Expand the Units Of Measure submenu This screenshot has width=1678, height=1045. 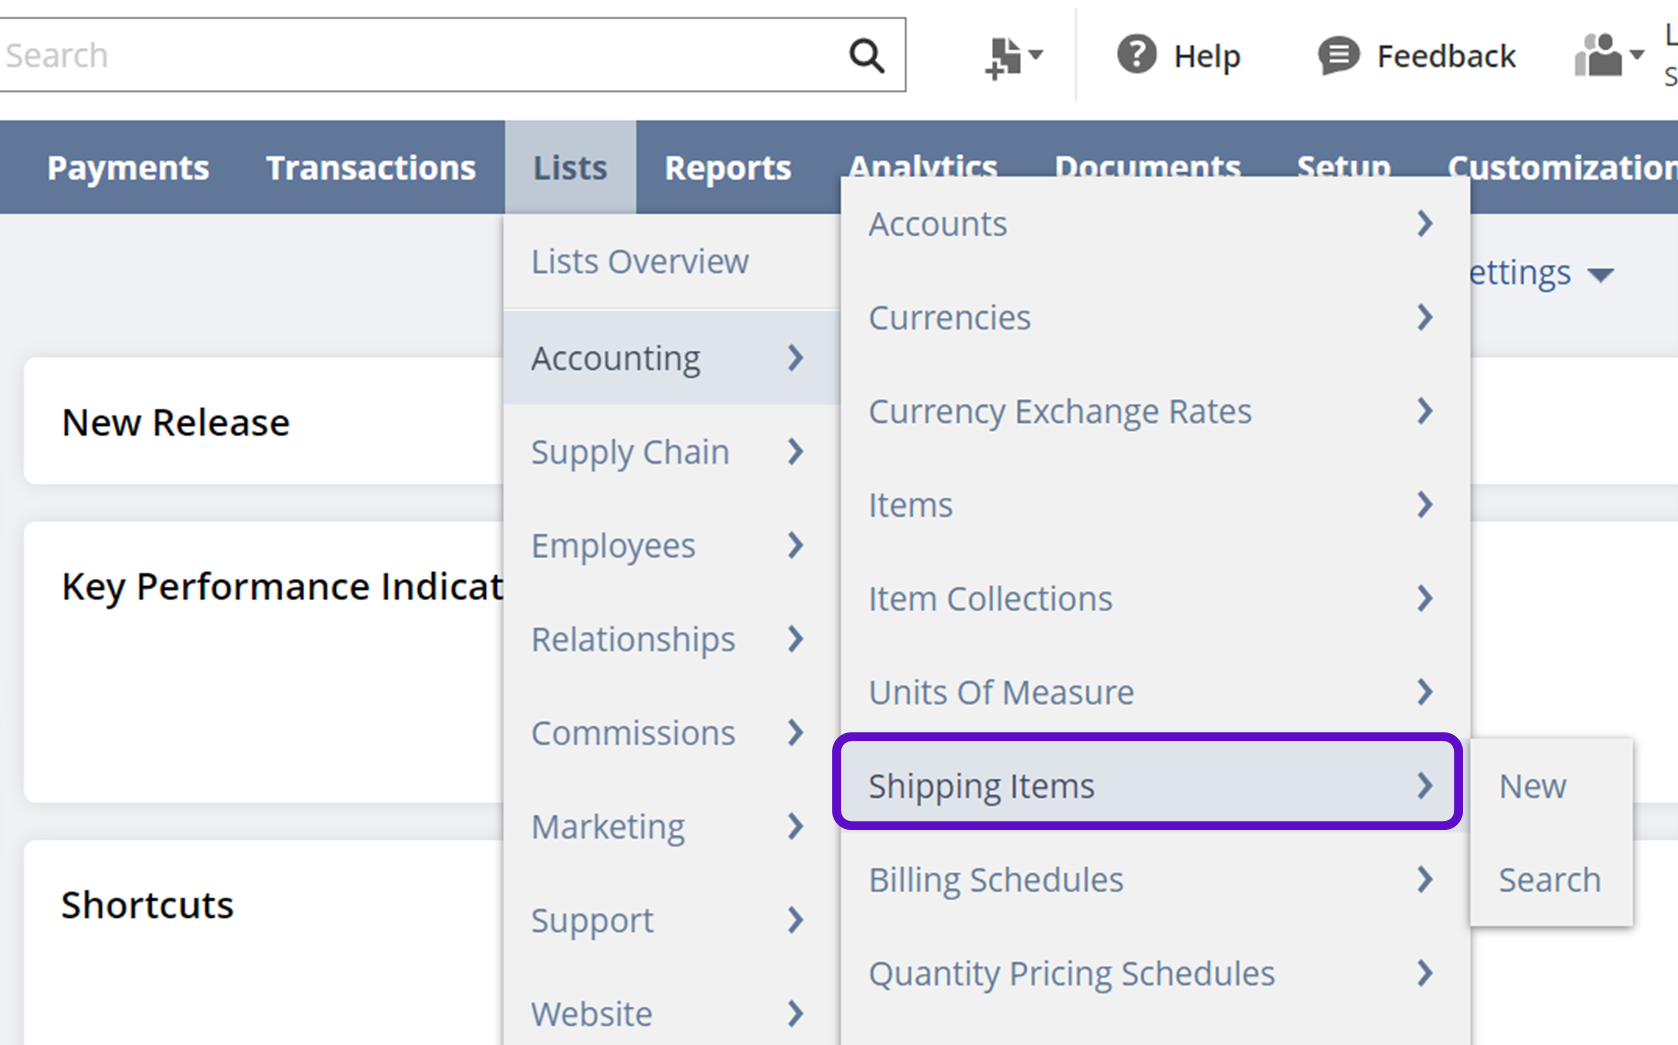[1150, 692]
